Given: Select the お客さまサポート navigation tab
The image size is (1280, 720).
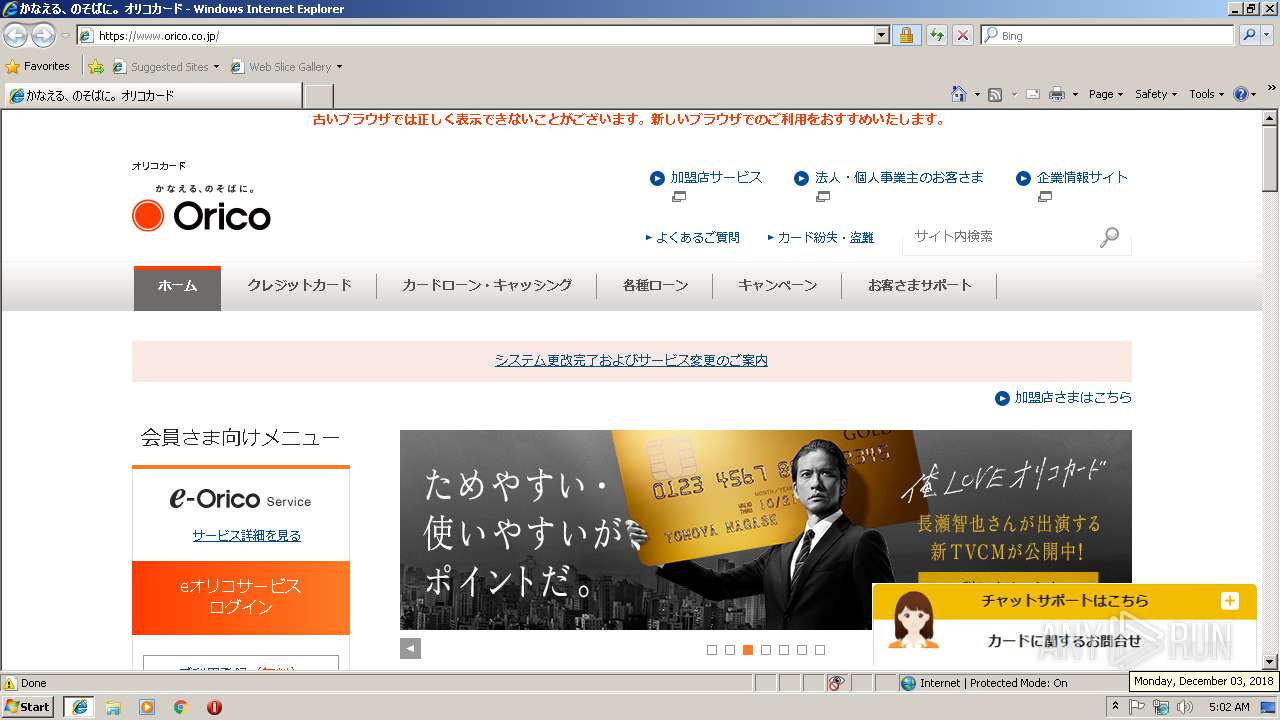Looking at the screenshot, I should (x=919, y=286).
